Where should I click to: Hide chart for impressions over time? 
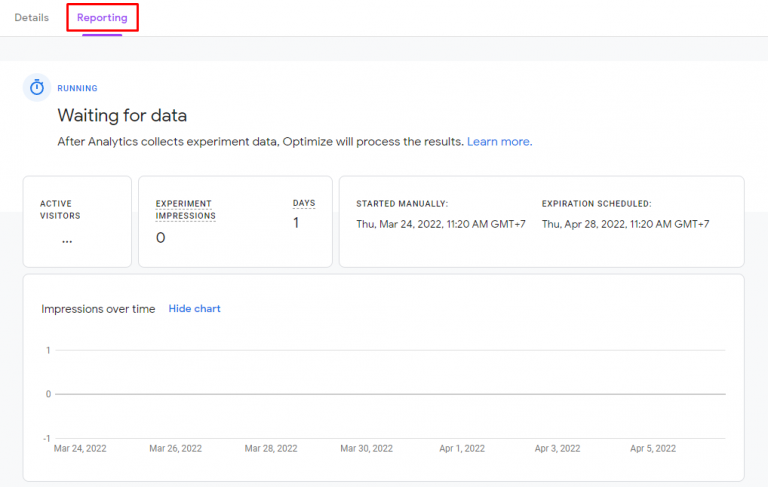pos(194,309)
